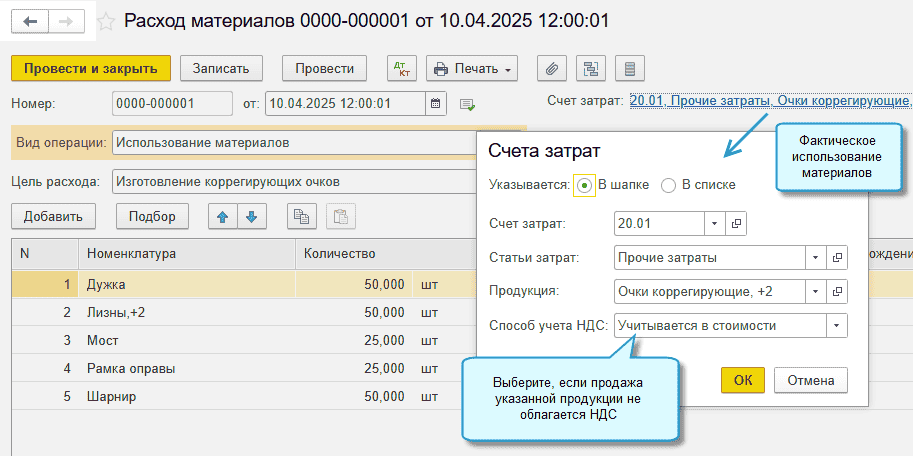Image resolution: width=913 pixels, height=456 pixels.
Task: Click the list report icon in the toolbar
Action: pyautogui.click(x=630, y=68)
